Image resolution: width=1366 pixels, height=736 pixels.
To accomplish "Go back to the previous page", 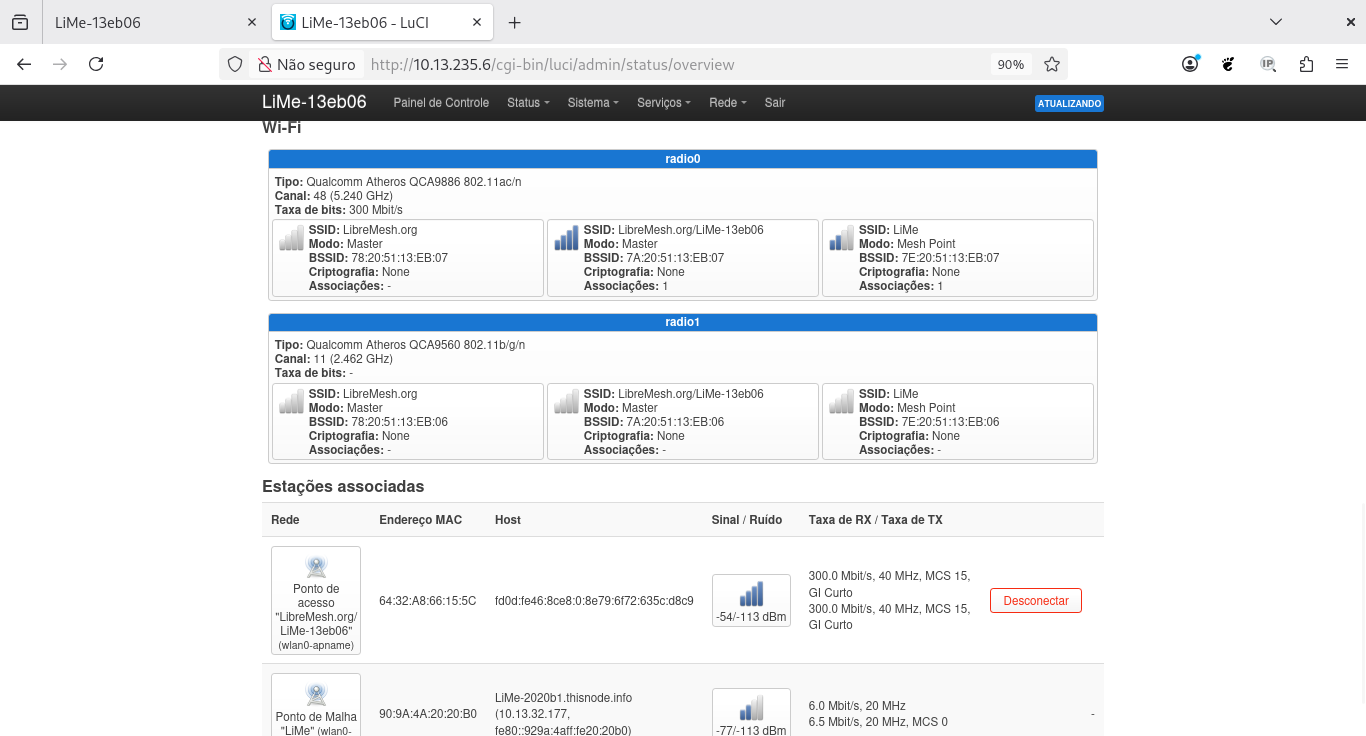I will pyautogui.click(x=24, y=64).
